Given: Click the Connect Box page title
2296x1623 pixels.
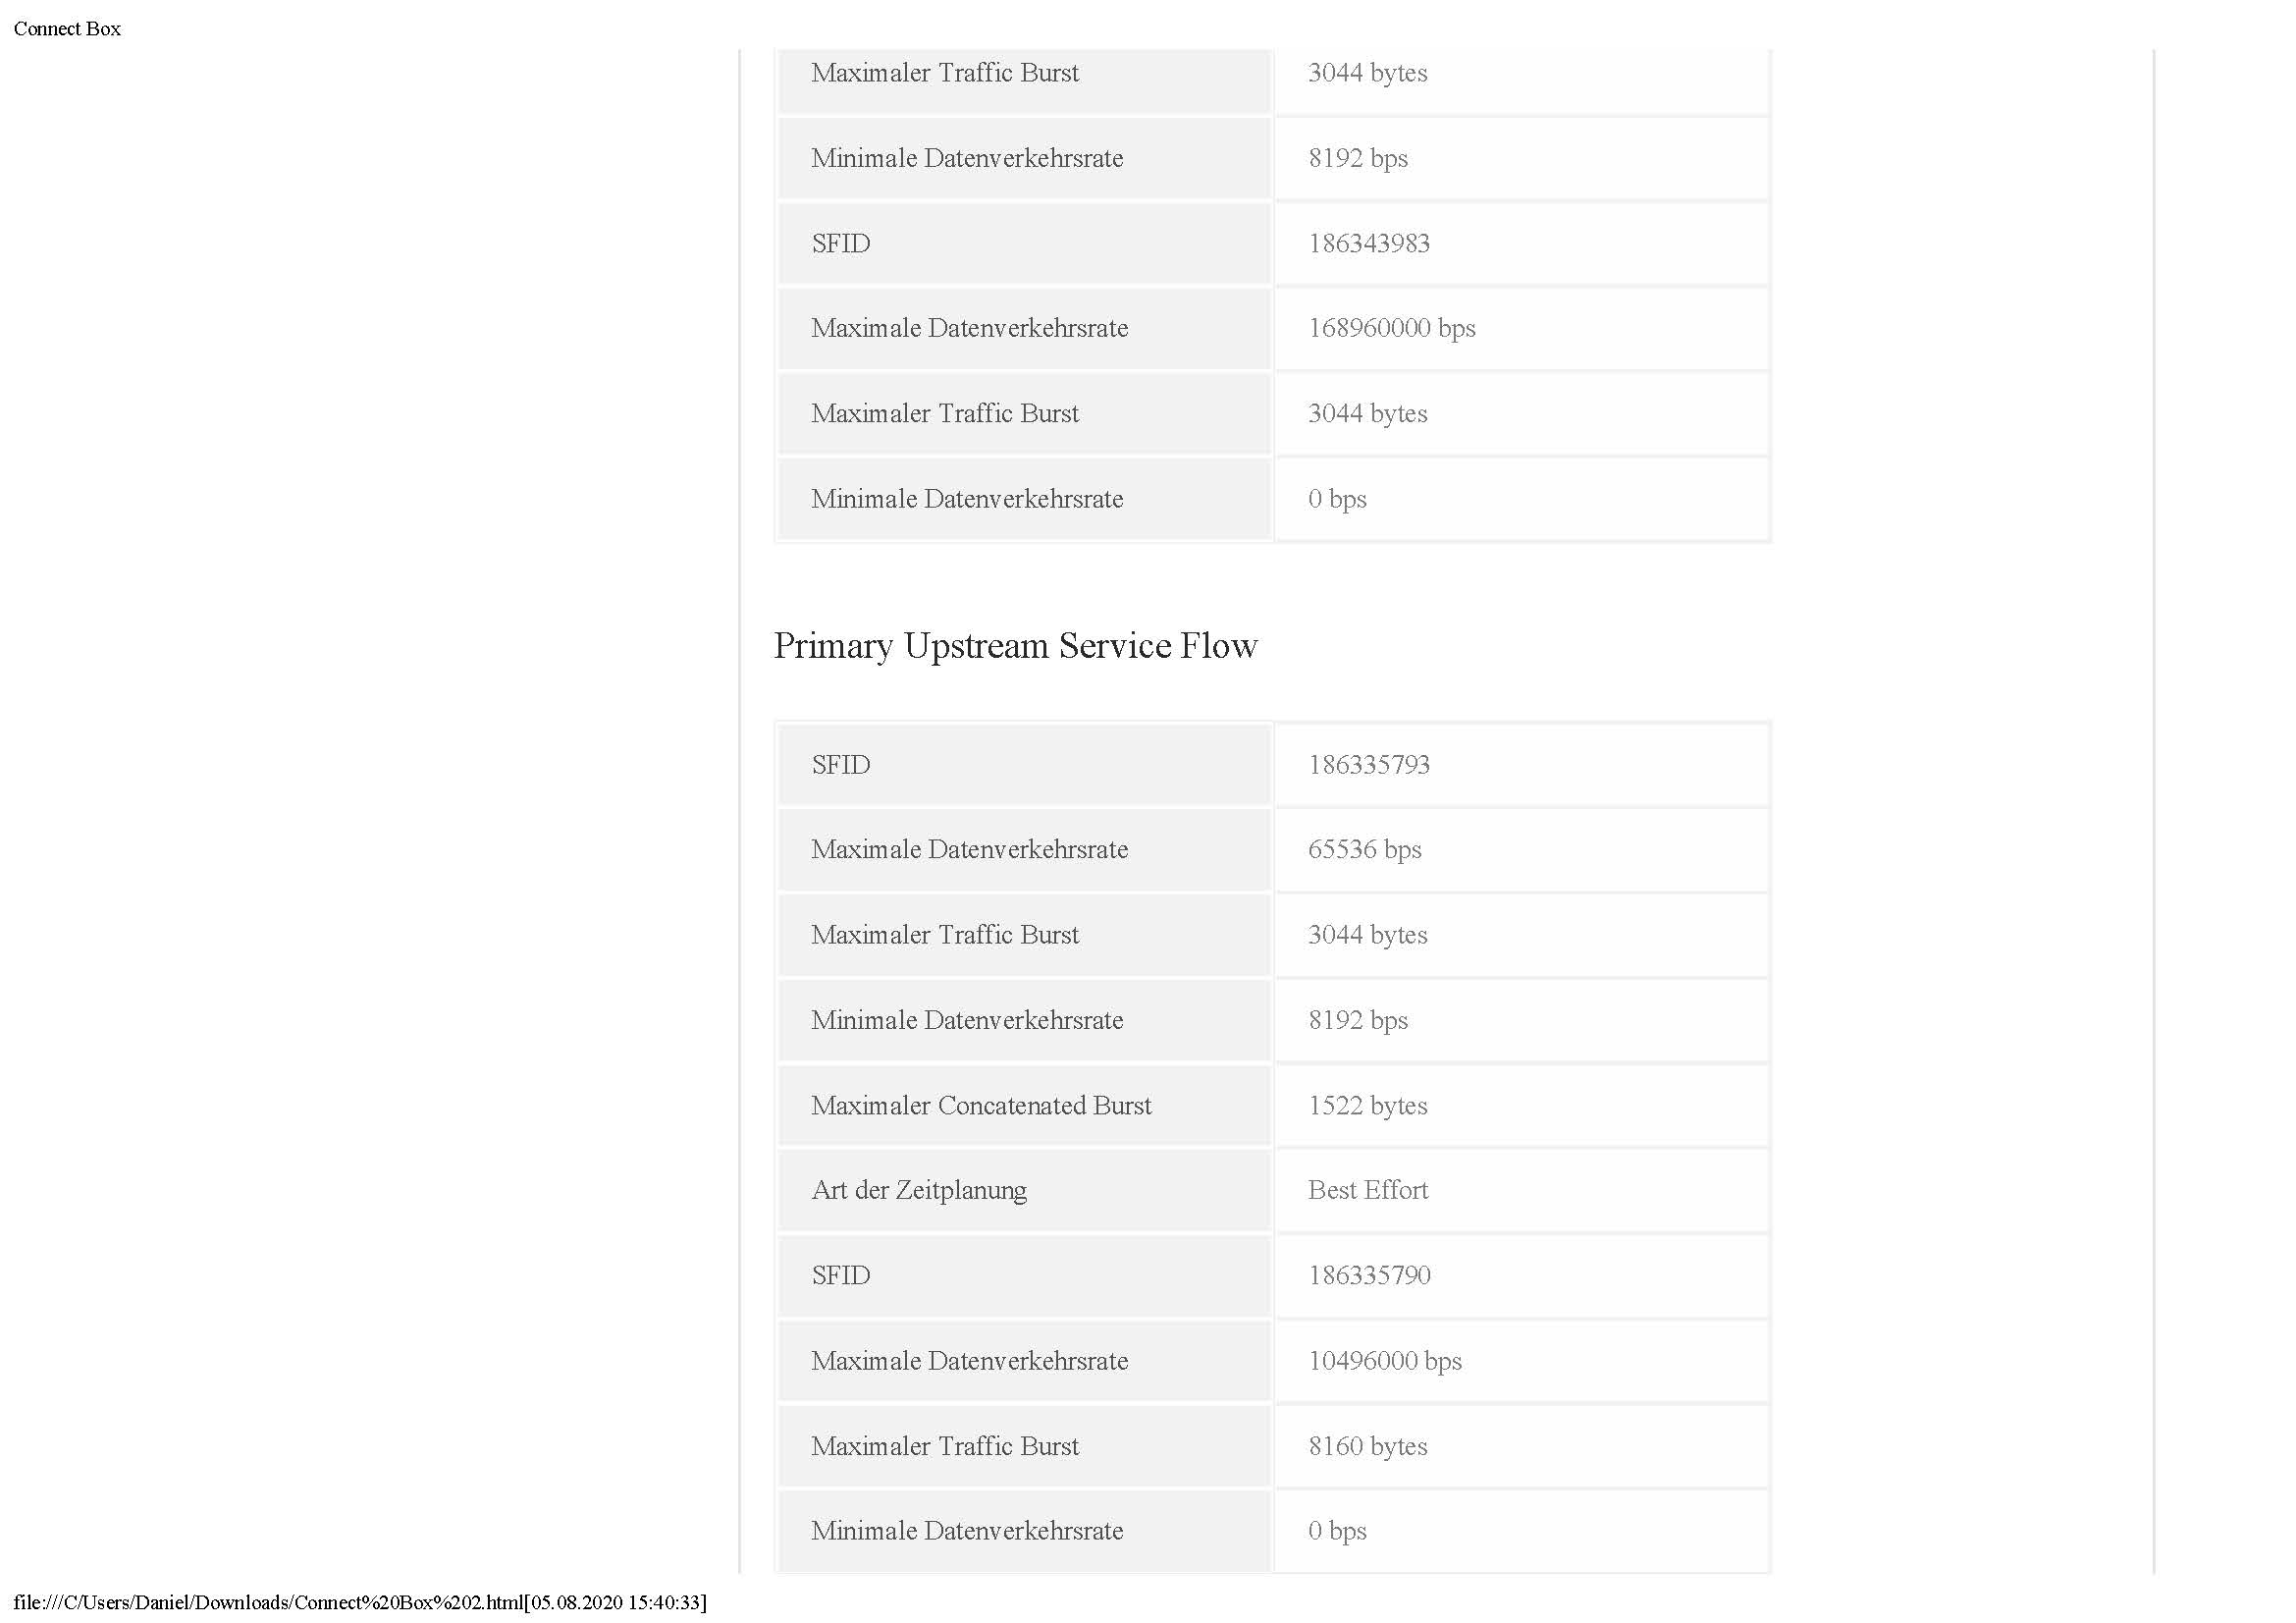Looking at the screenshot, I should tap(67, 29).
